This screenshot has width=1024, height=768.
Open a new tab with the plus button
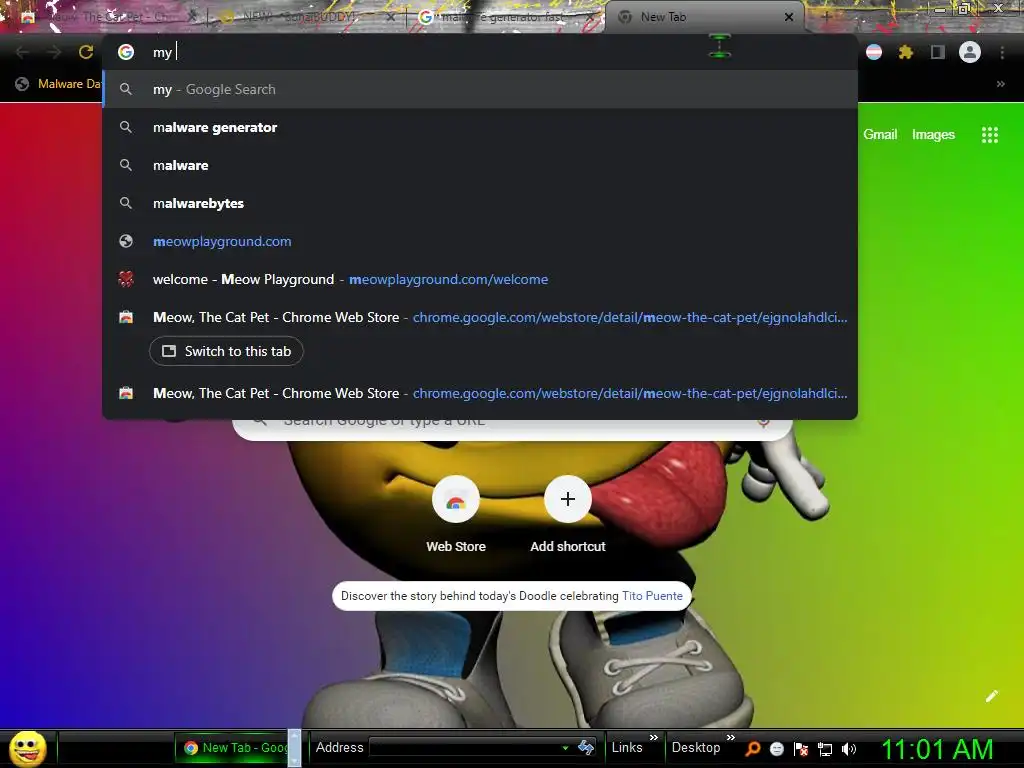pos(826,17)
